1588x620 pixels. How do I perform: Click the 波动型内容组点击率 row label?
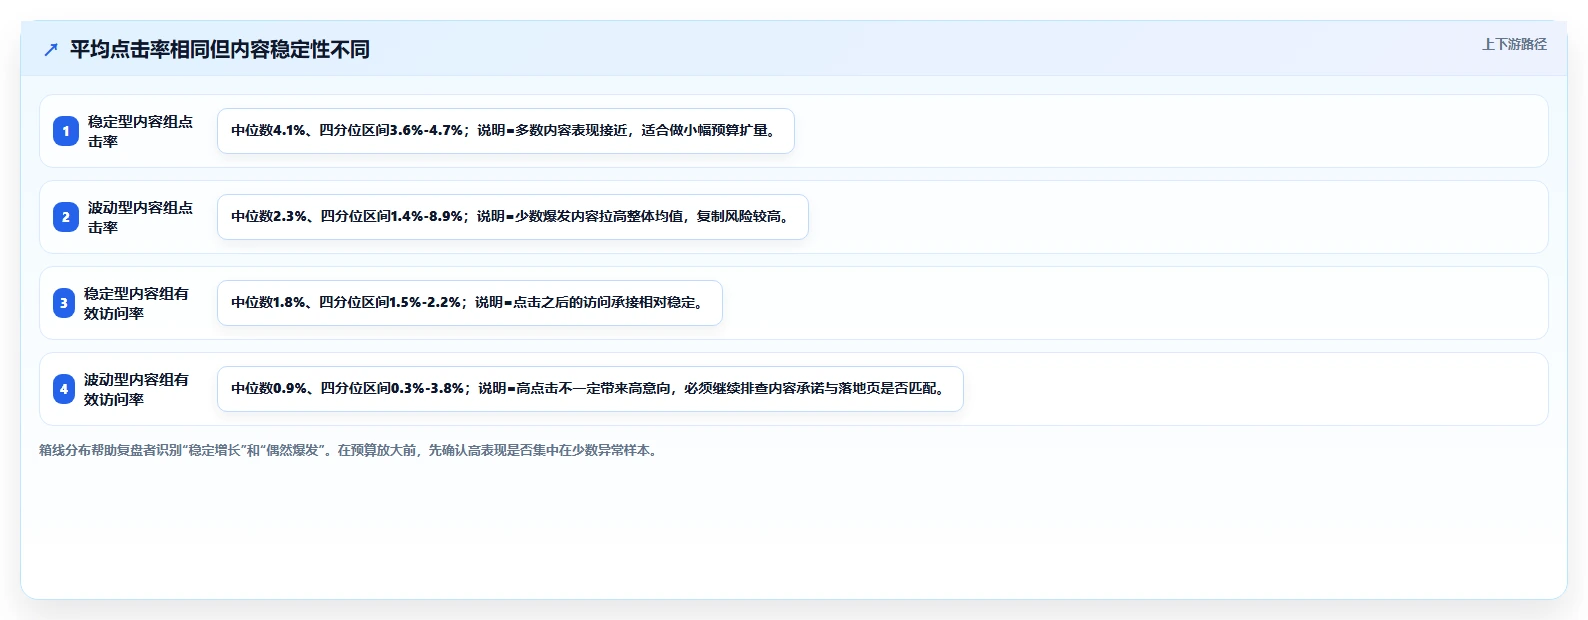tap(140, 217)
